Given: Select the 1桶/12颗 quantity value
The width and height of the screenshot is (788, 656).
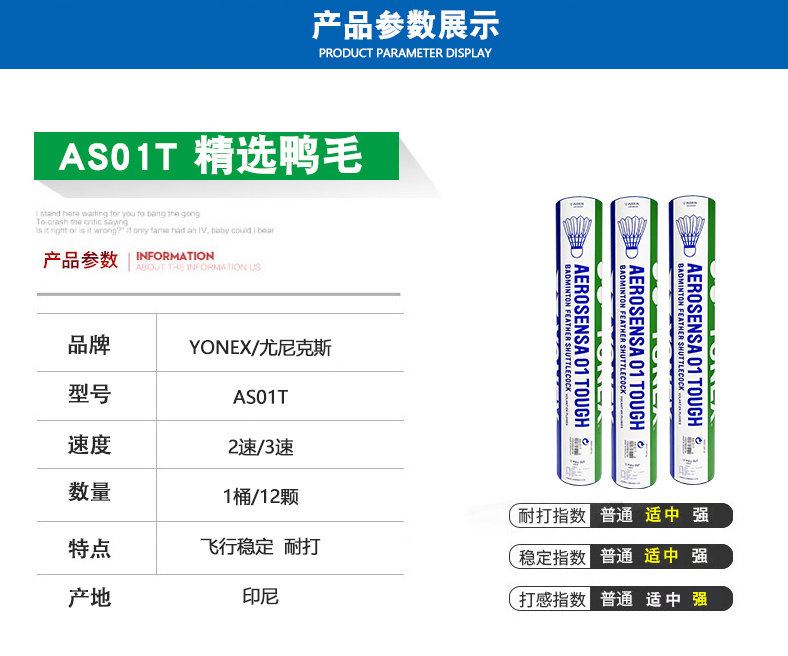Looking at the screenshot, I should 260,497.
